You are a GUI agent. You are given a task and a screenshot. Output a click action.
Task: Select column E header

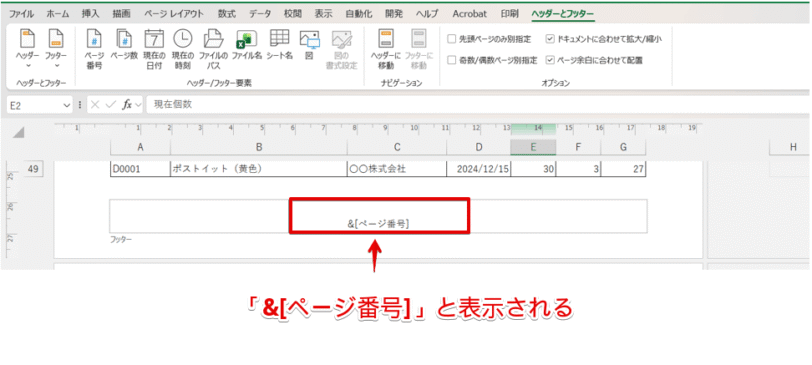pyautogui.click(x=533, y=147)
